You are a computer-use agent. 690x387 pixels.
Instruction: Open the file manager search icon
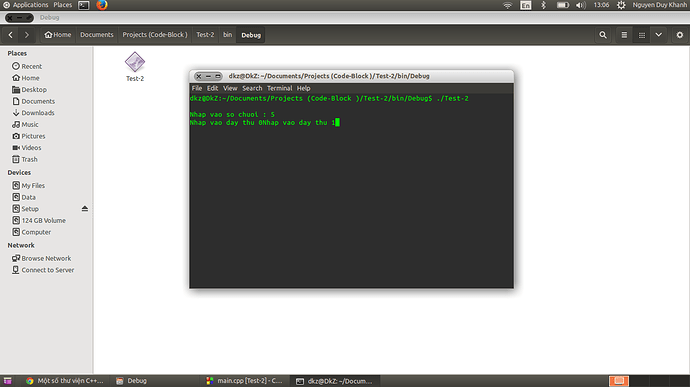pos(603,35)
